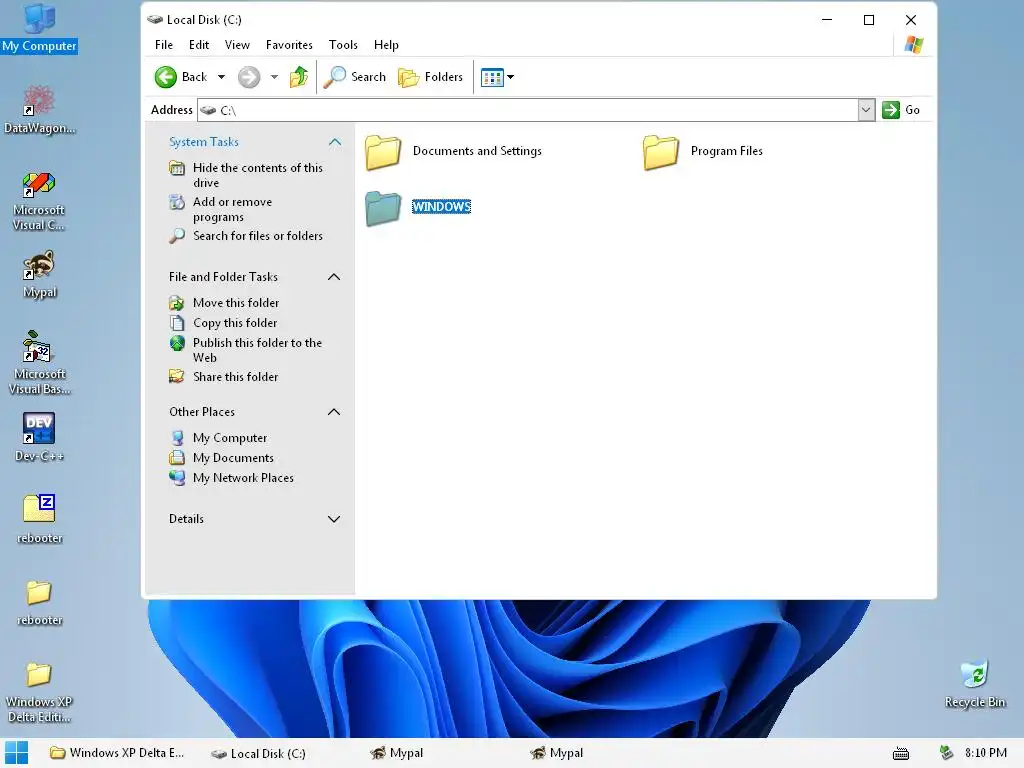This screenshot has height=768, width=1024.
Task: Switch to the second Mypal taskbar item
Action: (557, 753)
